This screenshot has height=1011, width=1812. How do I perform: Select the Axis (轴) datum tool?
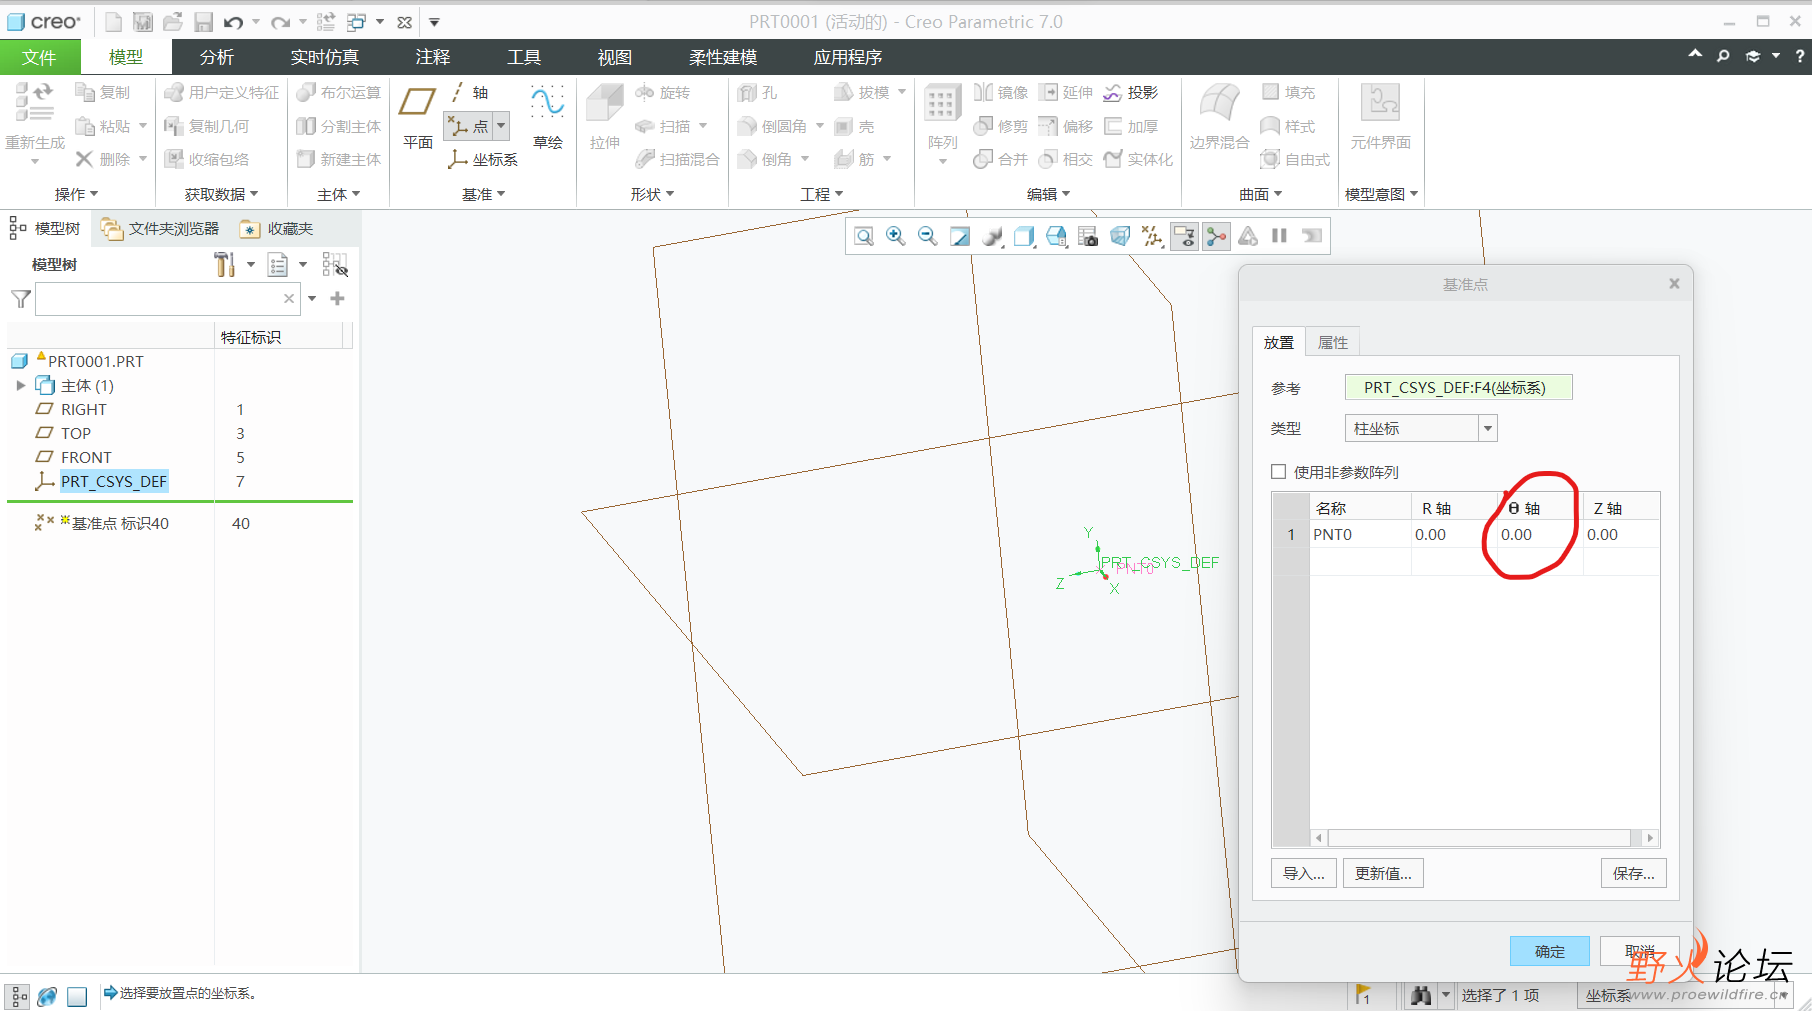(x=469, y=93)
